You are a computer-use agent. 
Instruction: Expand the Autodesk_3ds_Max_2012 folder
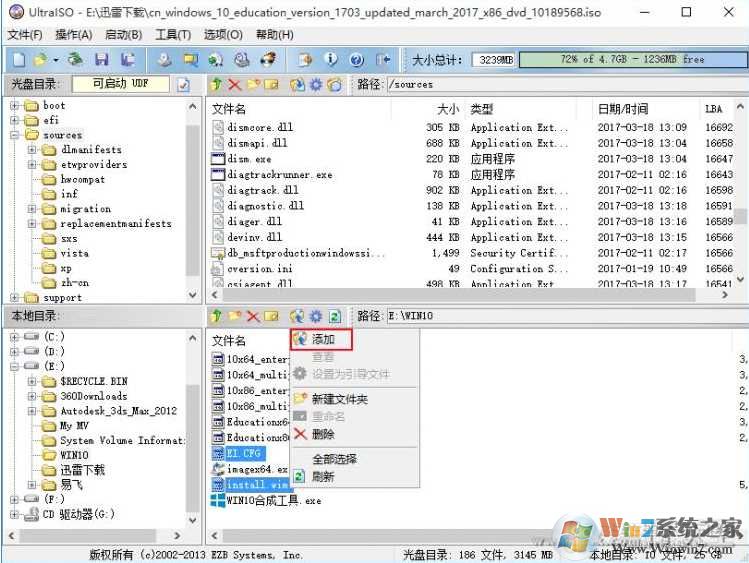pos(33,411)
